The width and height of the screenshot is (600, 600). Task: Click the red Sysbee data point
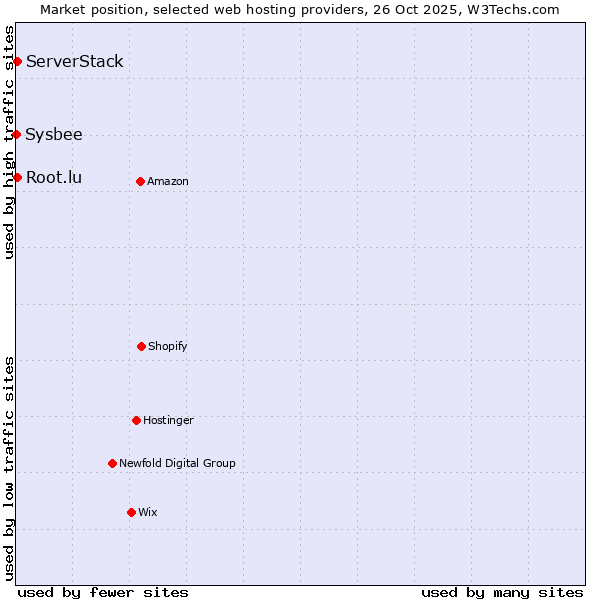click(17, 134)
